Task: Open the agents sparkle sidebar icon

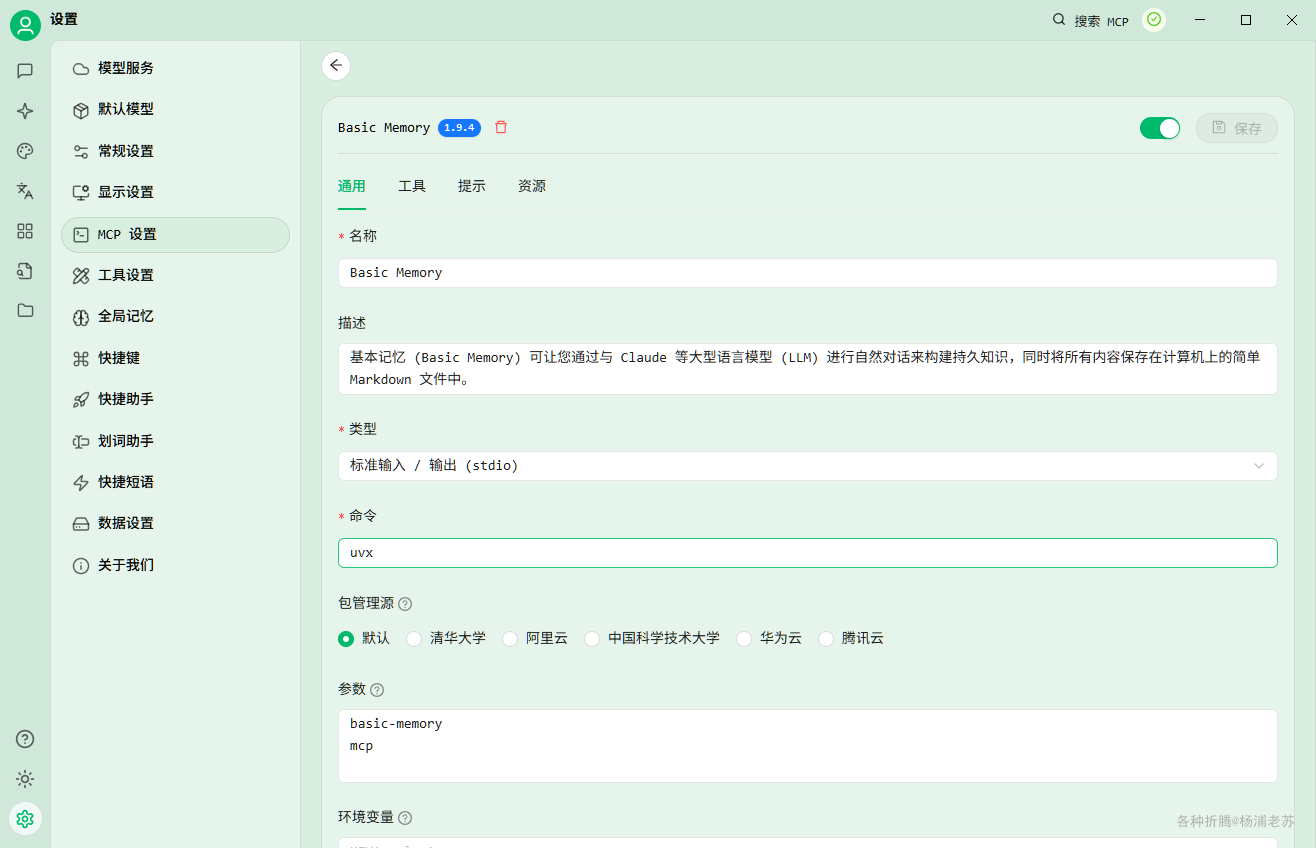Action: pos(25,111)
